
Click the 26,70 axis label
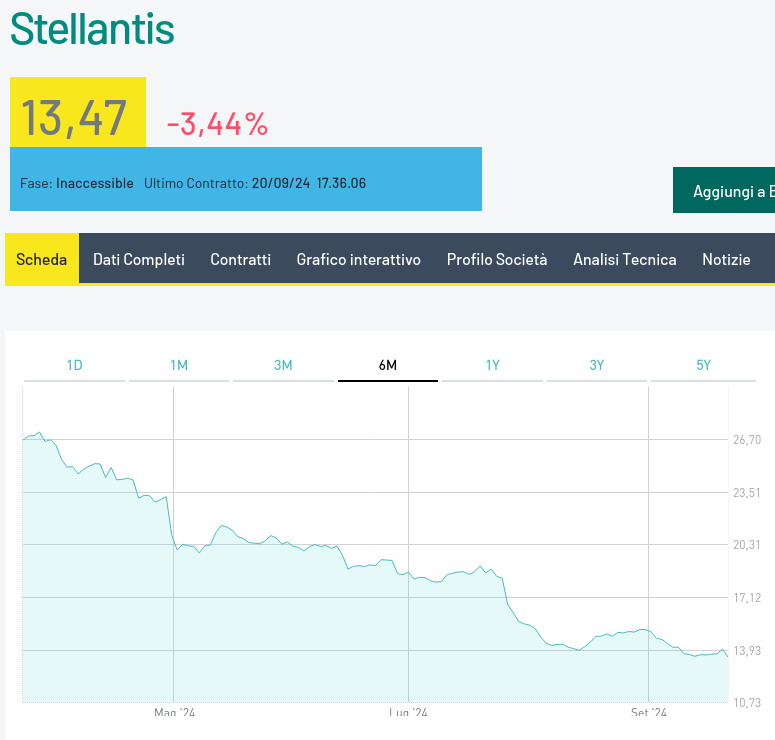pyautogui.click(x=747, y=439)
